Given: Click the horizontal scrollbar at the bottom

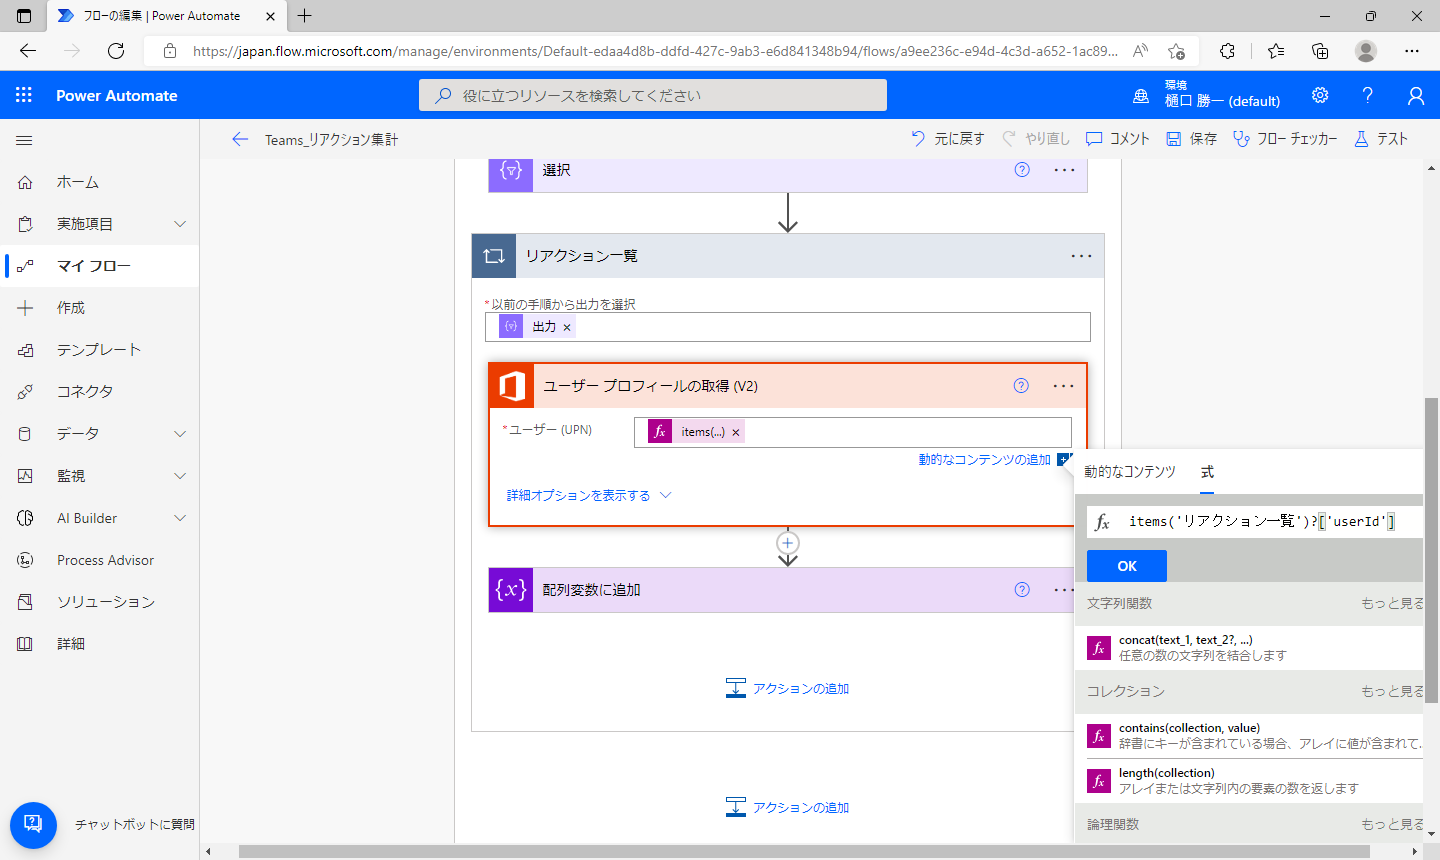Looking at the screenshot, I should 803,852.
